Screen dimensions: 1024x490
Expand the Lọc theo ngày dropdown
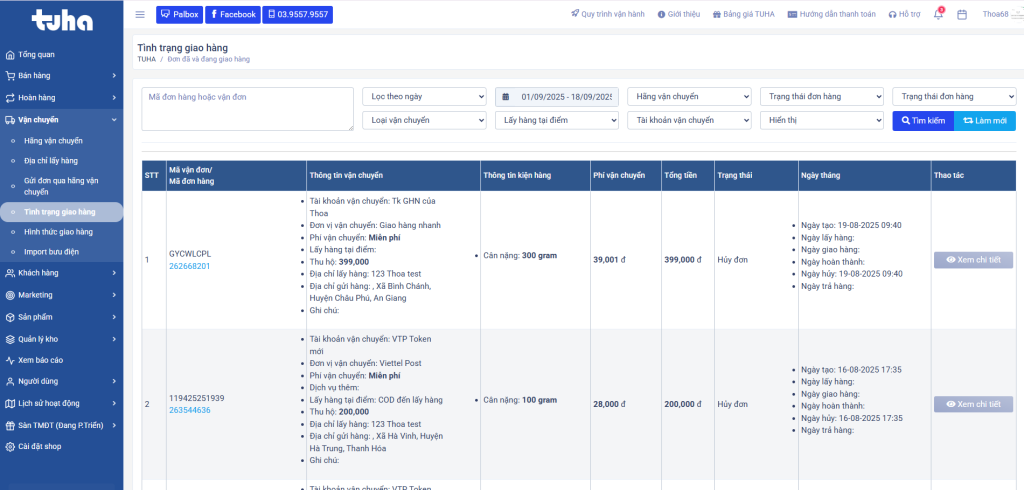[424, 97]
